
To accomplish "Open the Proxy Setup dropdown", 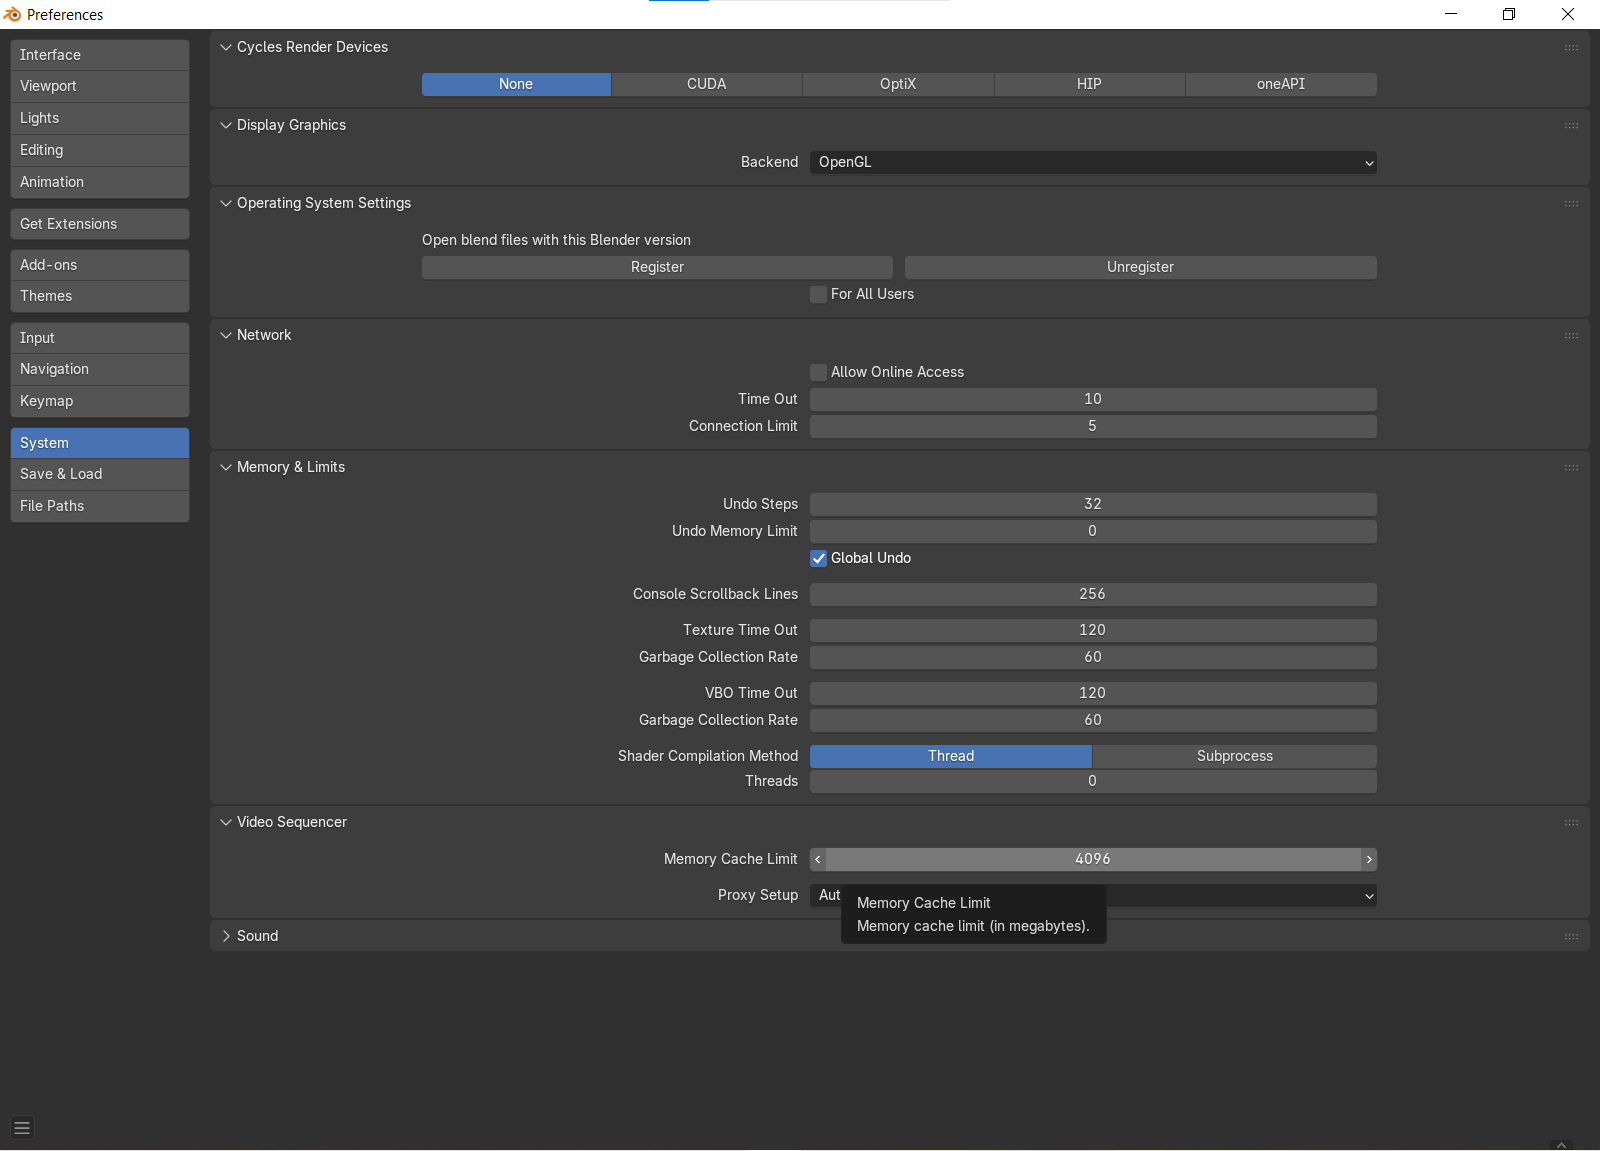I will click(1093, 895).
